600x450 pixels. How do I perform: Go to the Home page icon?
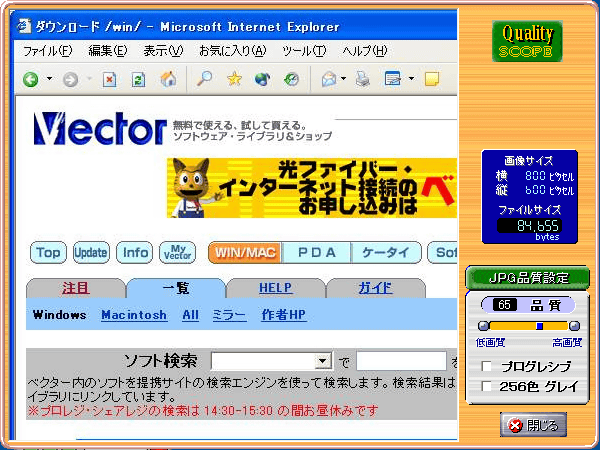[168, 79]
